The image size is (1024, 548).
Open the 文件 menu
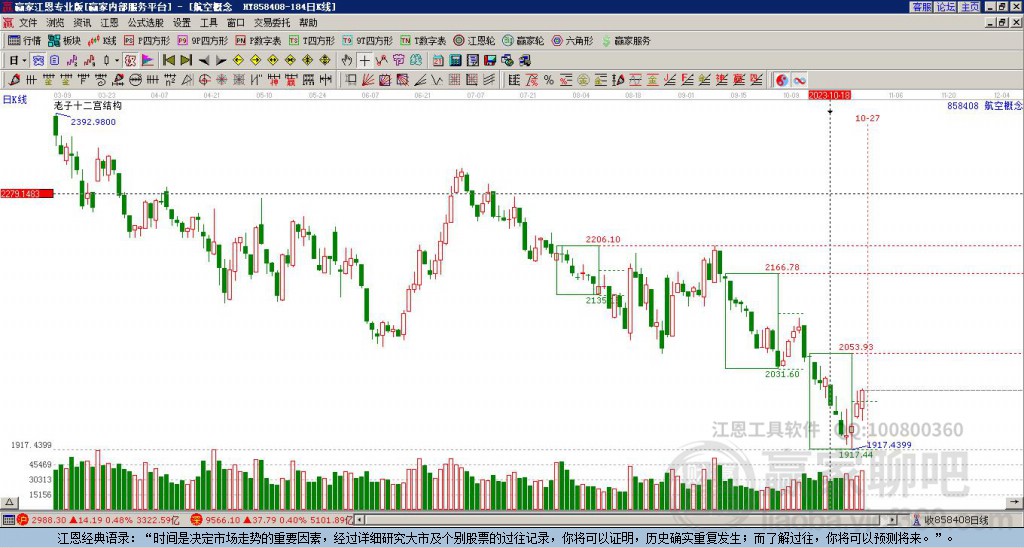28,23
